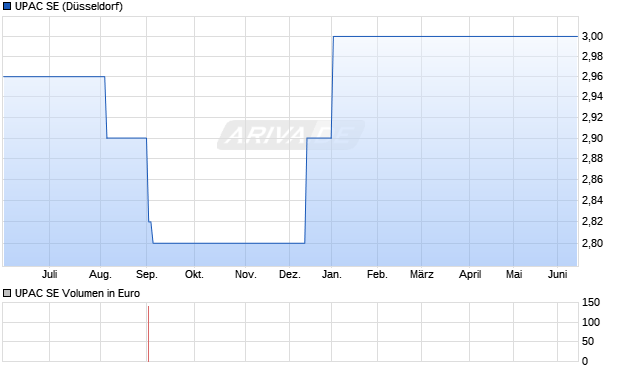The image size is (620, 371).
Task: Click the 'Okt.' axis label
Action: (x=194, y=274)
